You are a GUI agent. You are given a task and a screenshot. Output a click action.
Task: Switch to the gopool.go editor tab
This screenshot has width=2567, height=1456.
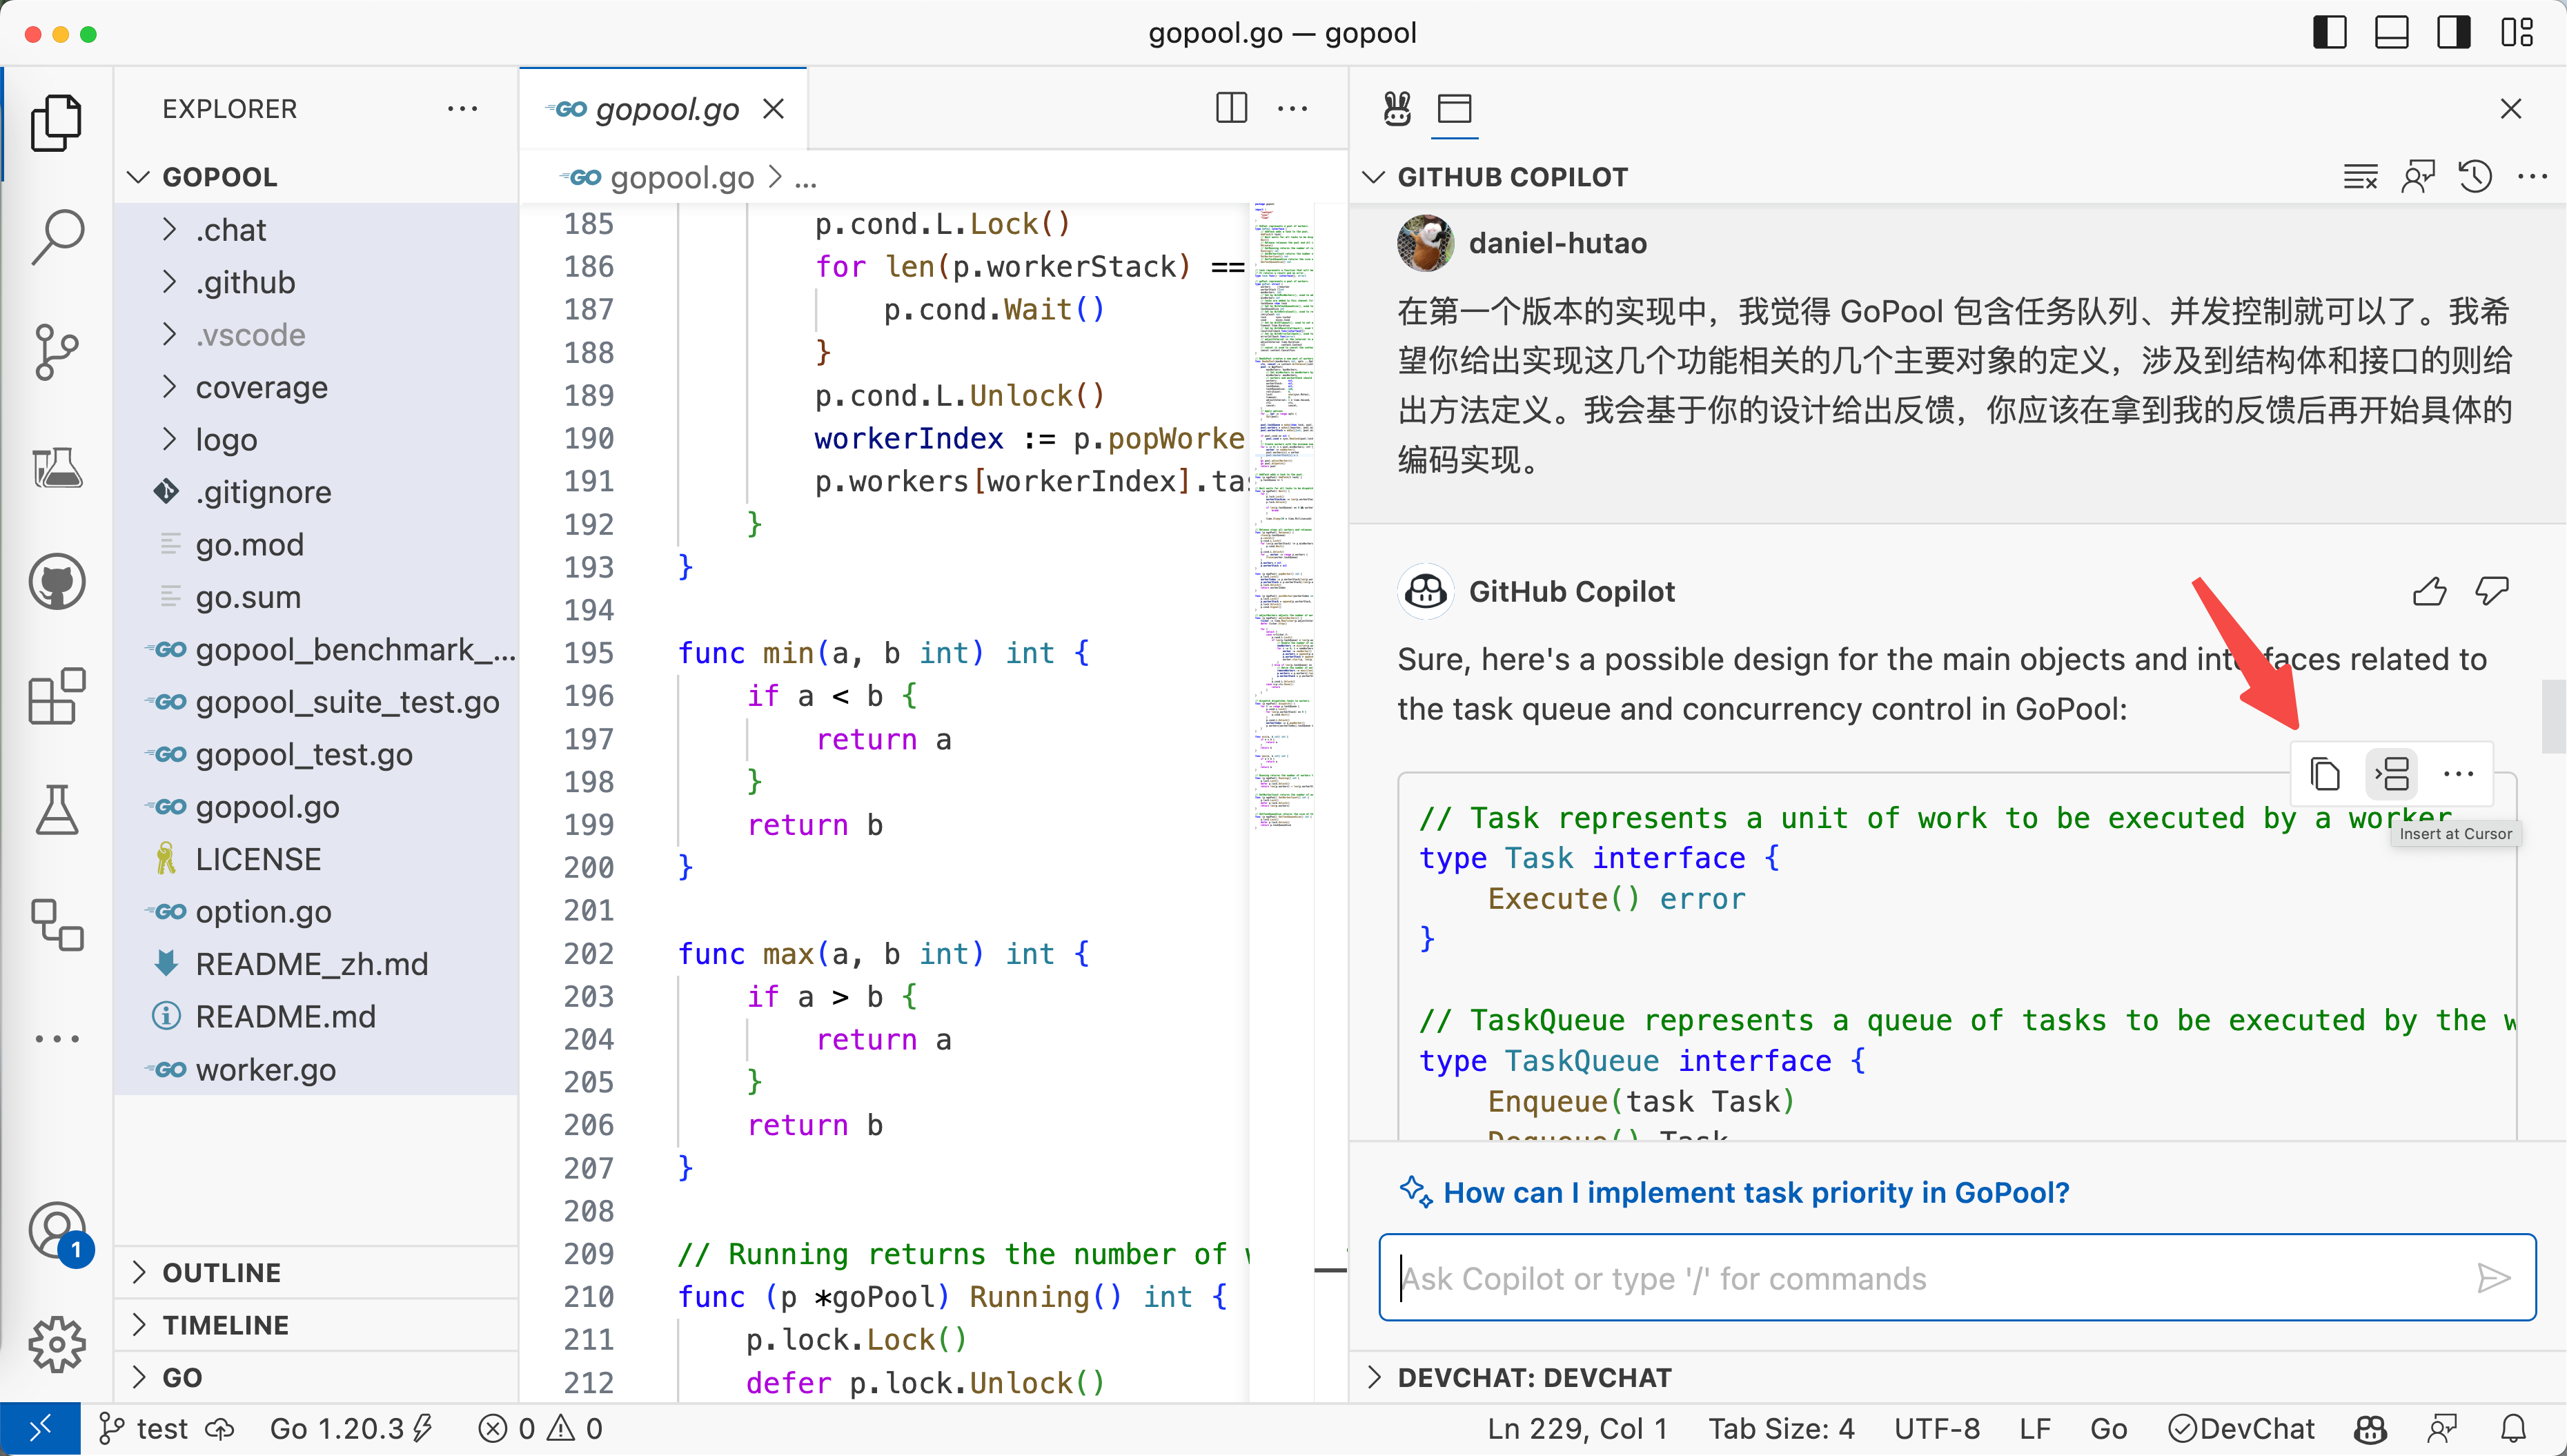click(x=664, y=108)
